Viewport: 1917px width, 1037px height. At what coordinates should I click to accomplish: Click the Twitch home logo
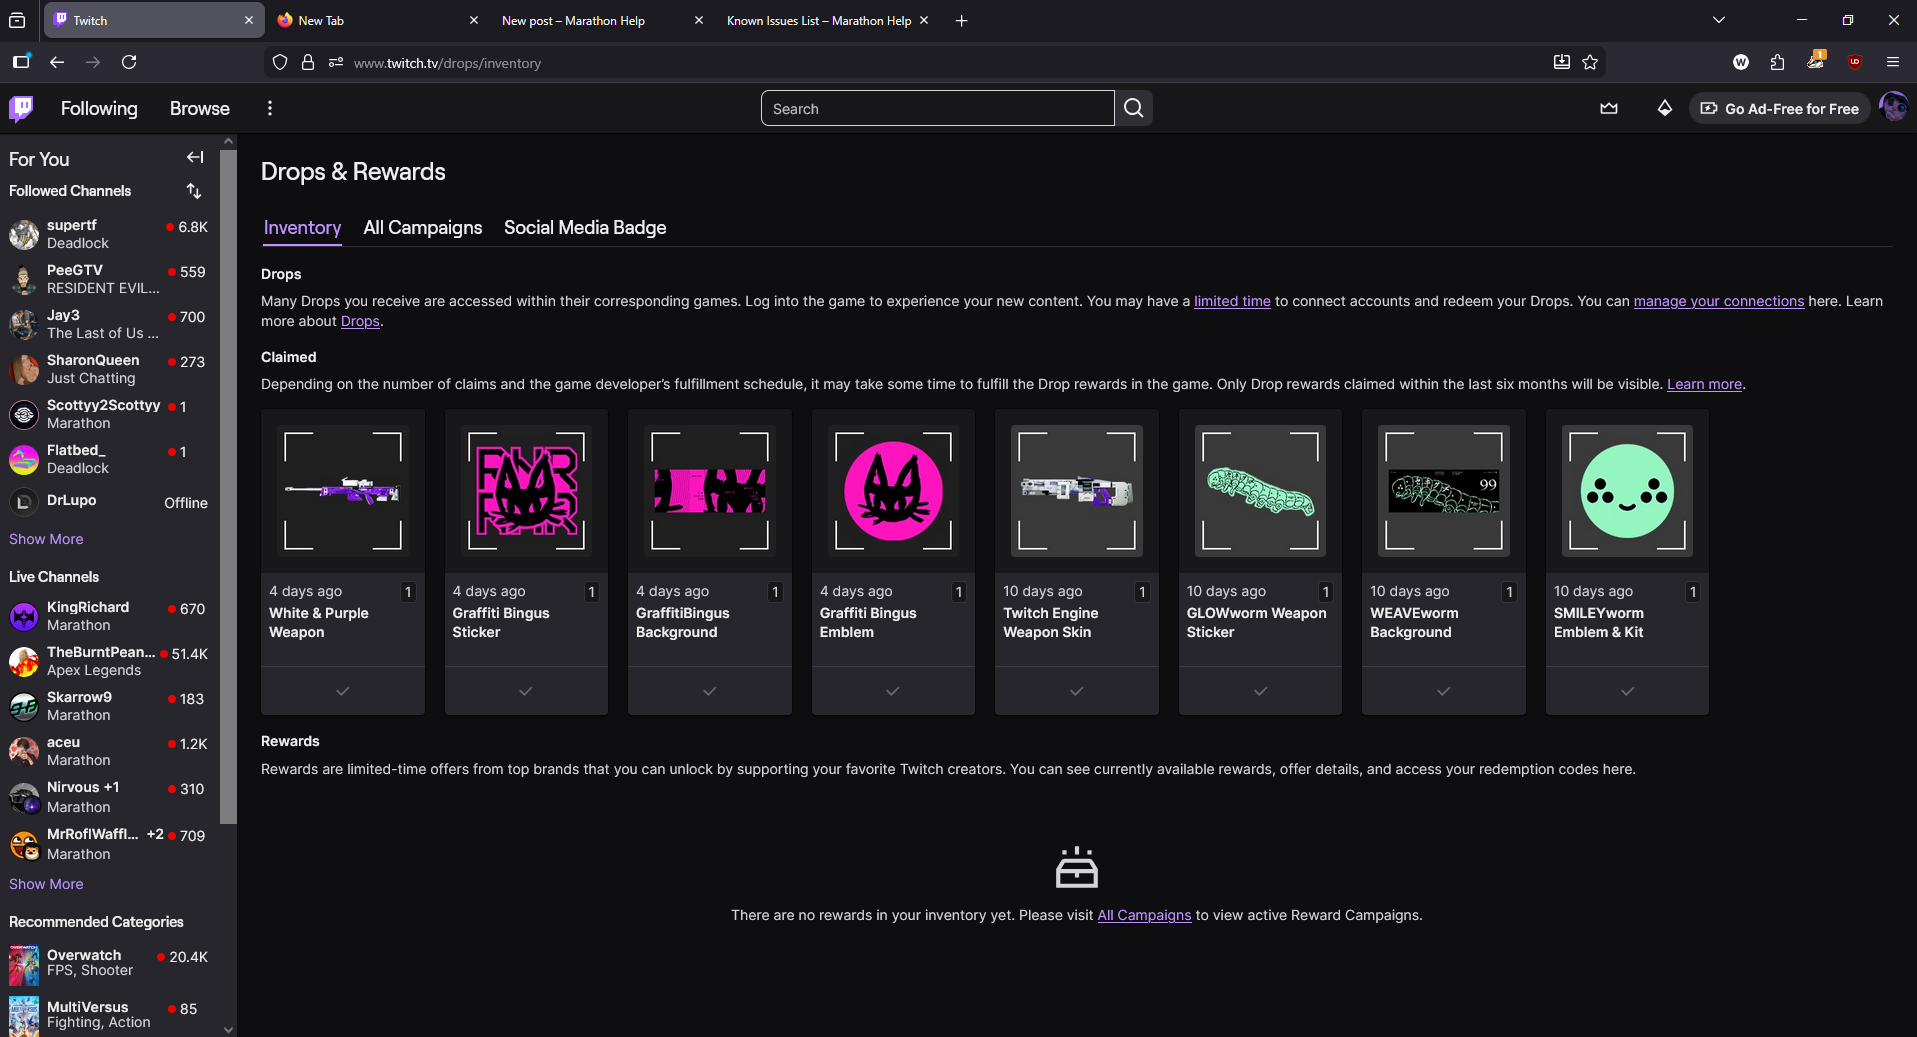pos(21,108)
